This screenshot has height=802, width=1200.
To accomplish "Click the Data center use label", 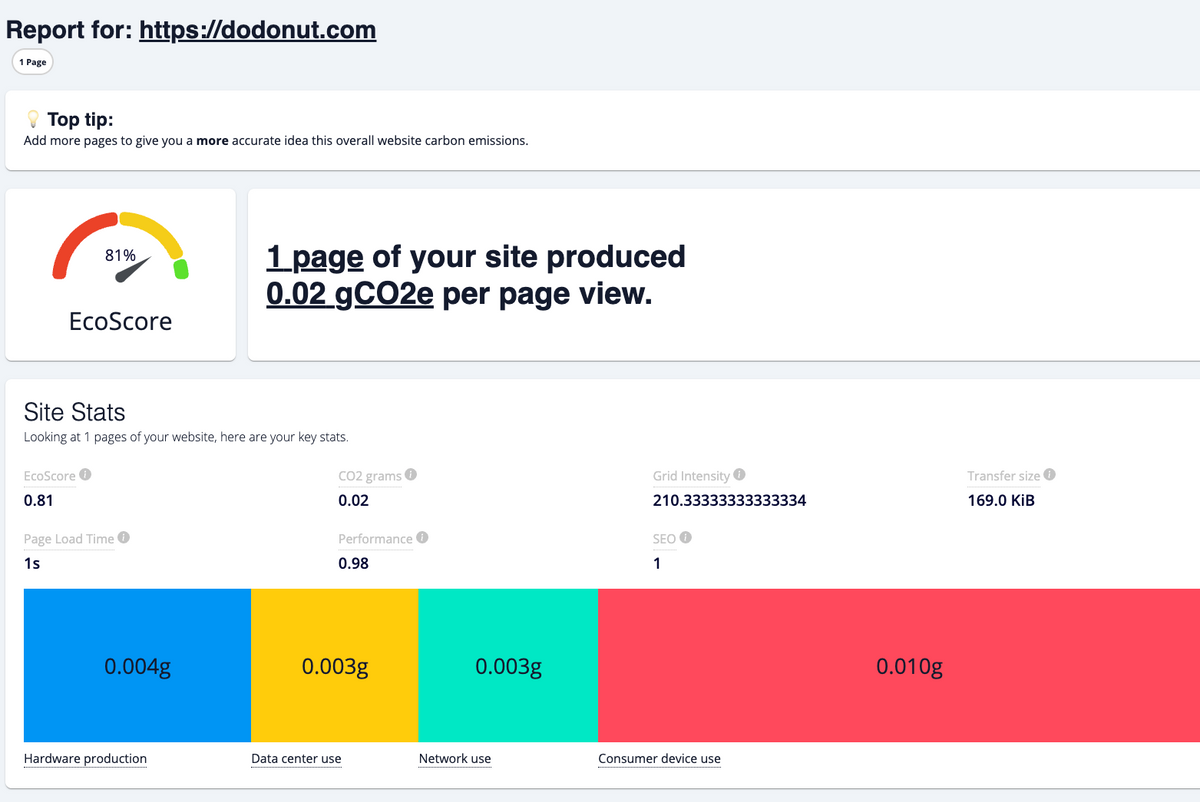I will coord(296,759).
